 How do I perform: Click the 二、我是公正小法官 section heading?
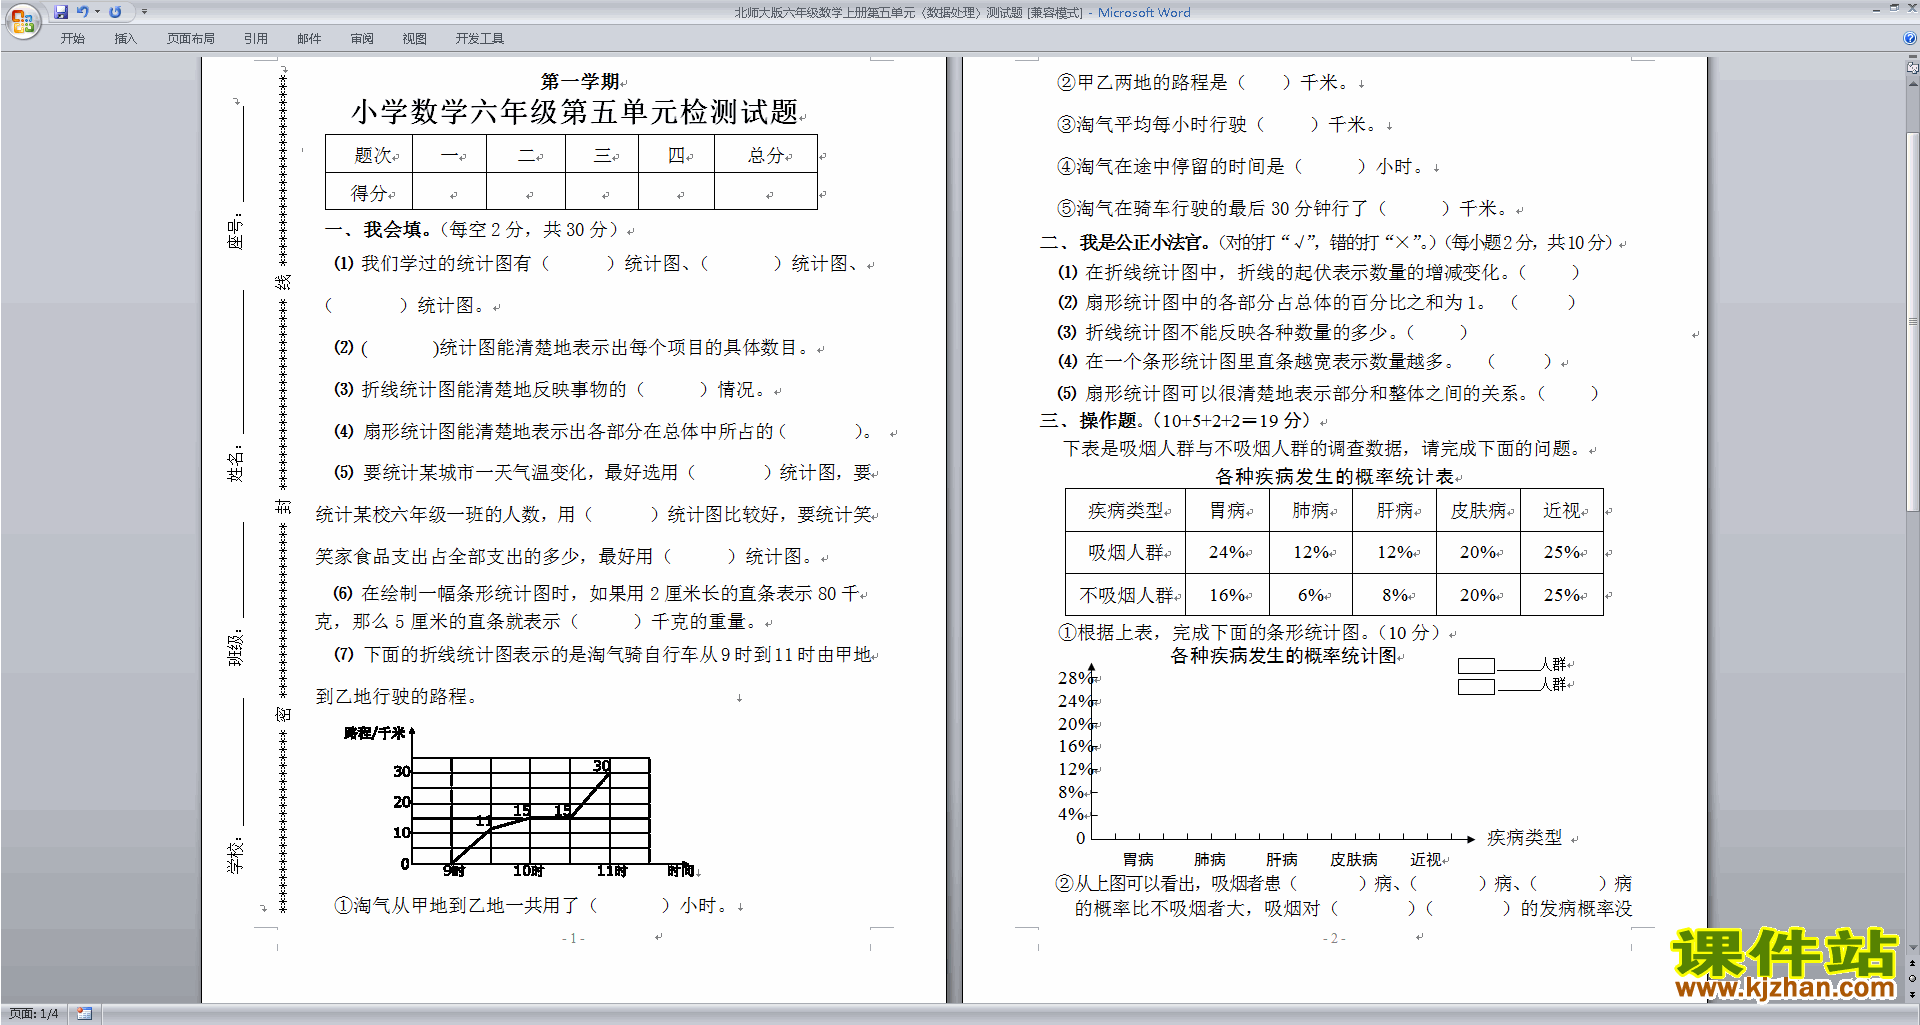coord(1125,242)
